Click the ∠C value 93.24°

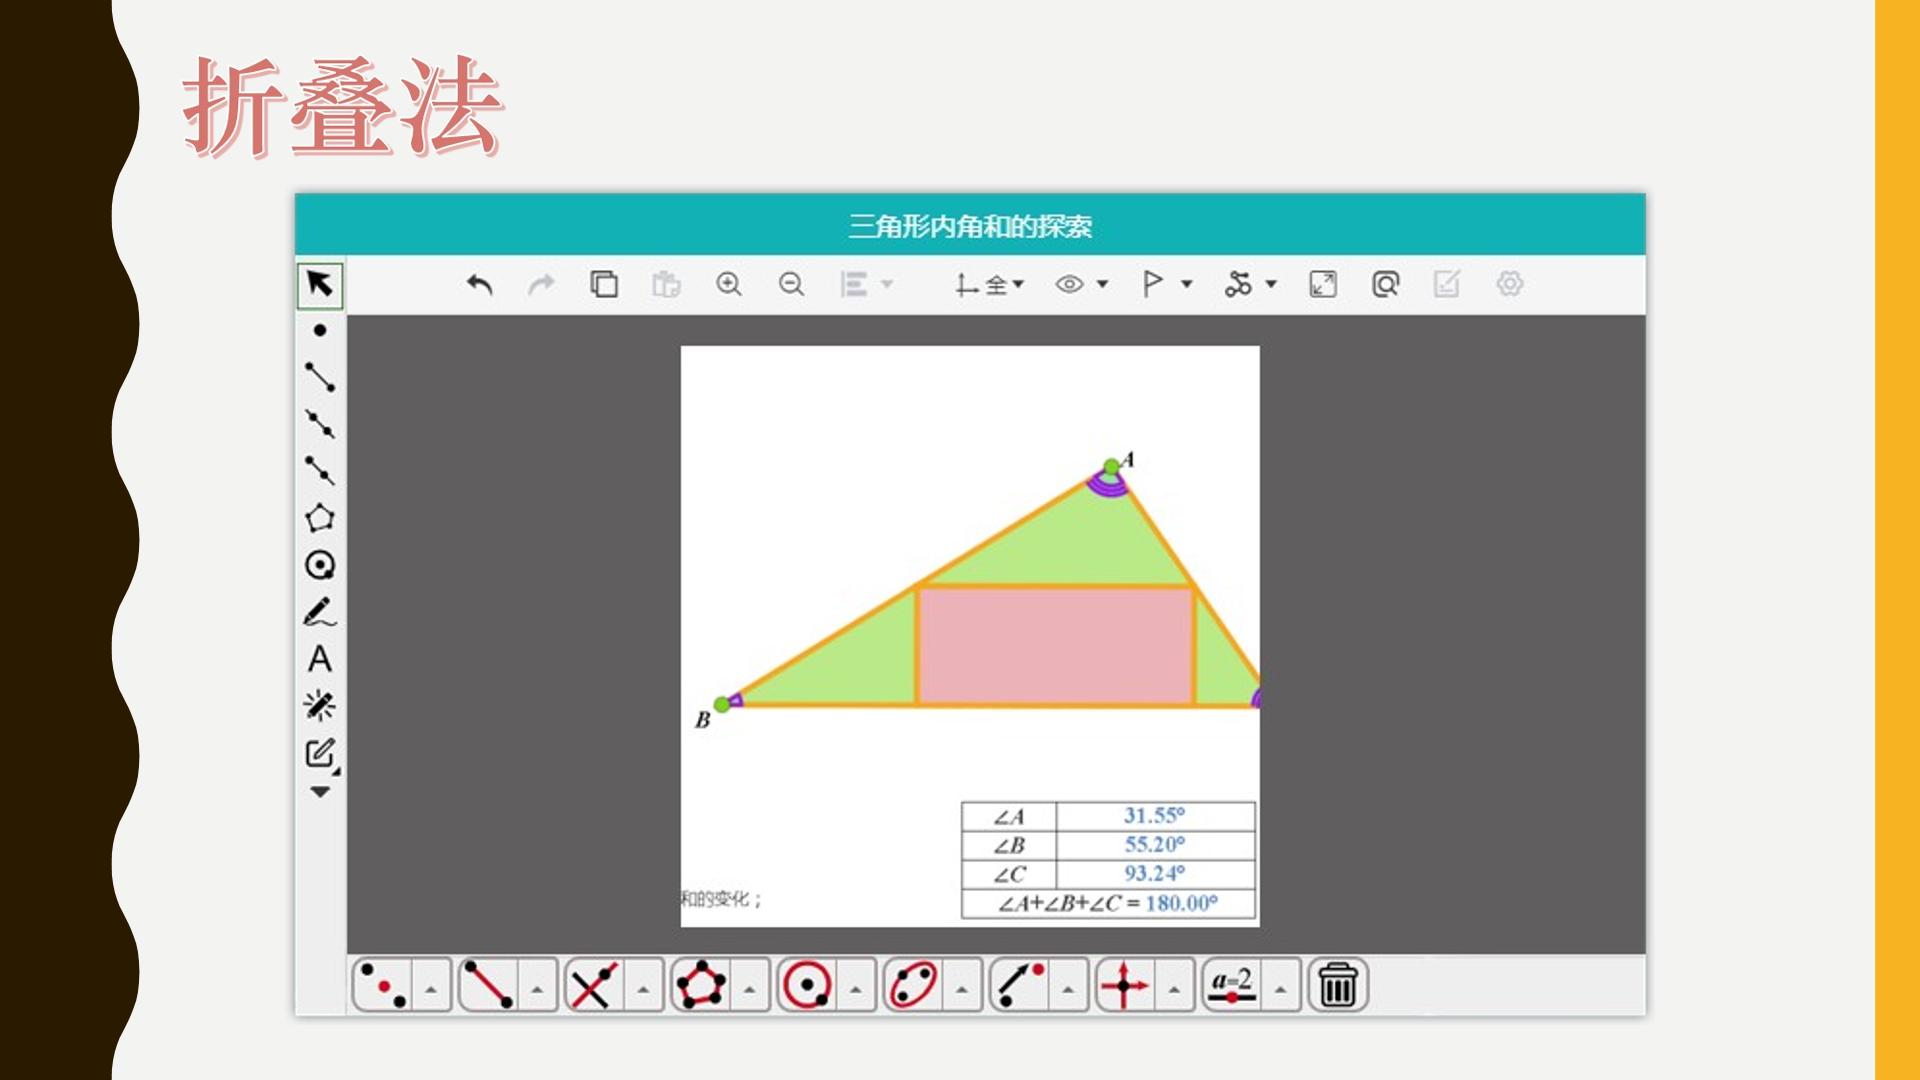click(1154, 874)
